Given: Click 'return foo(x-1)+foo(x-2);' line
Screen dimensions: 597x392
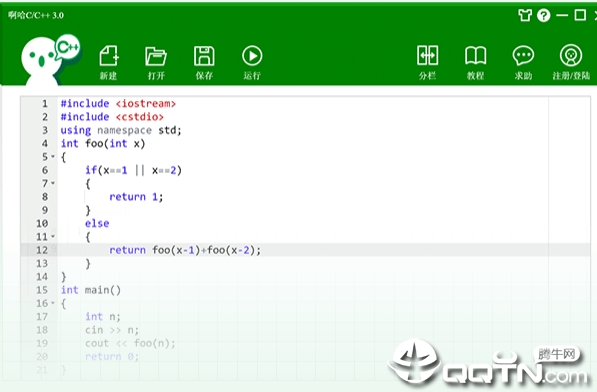Looking at the screenshot, I should pyautogui.click(x=185, y=250).
